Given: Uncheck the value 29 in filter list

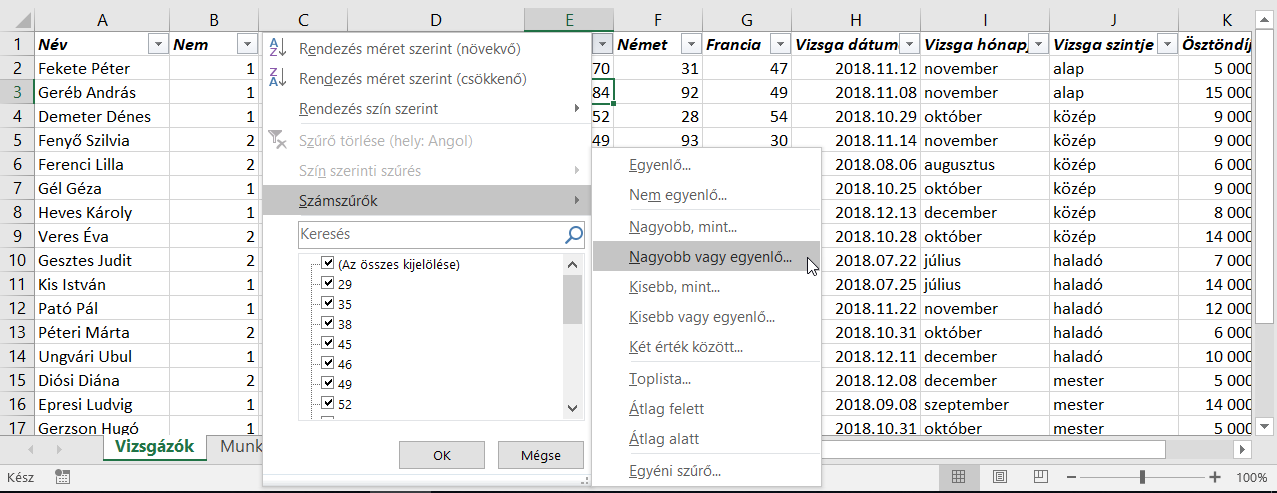Looking at the screenshot, I should (x=328, y=284).
